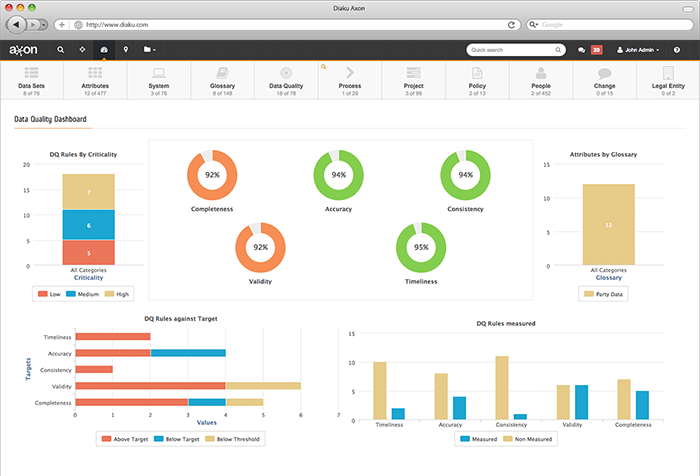Click the Completeness 92% donut chart
Screen dimensions: 700x476
click(212, 175)
